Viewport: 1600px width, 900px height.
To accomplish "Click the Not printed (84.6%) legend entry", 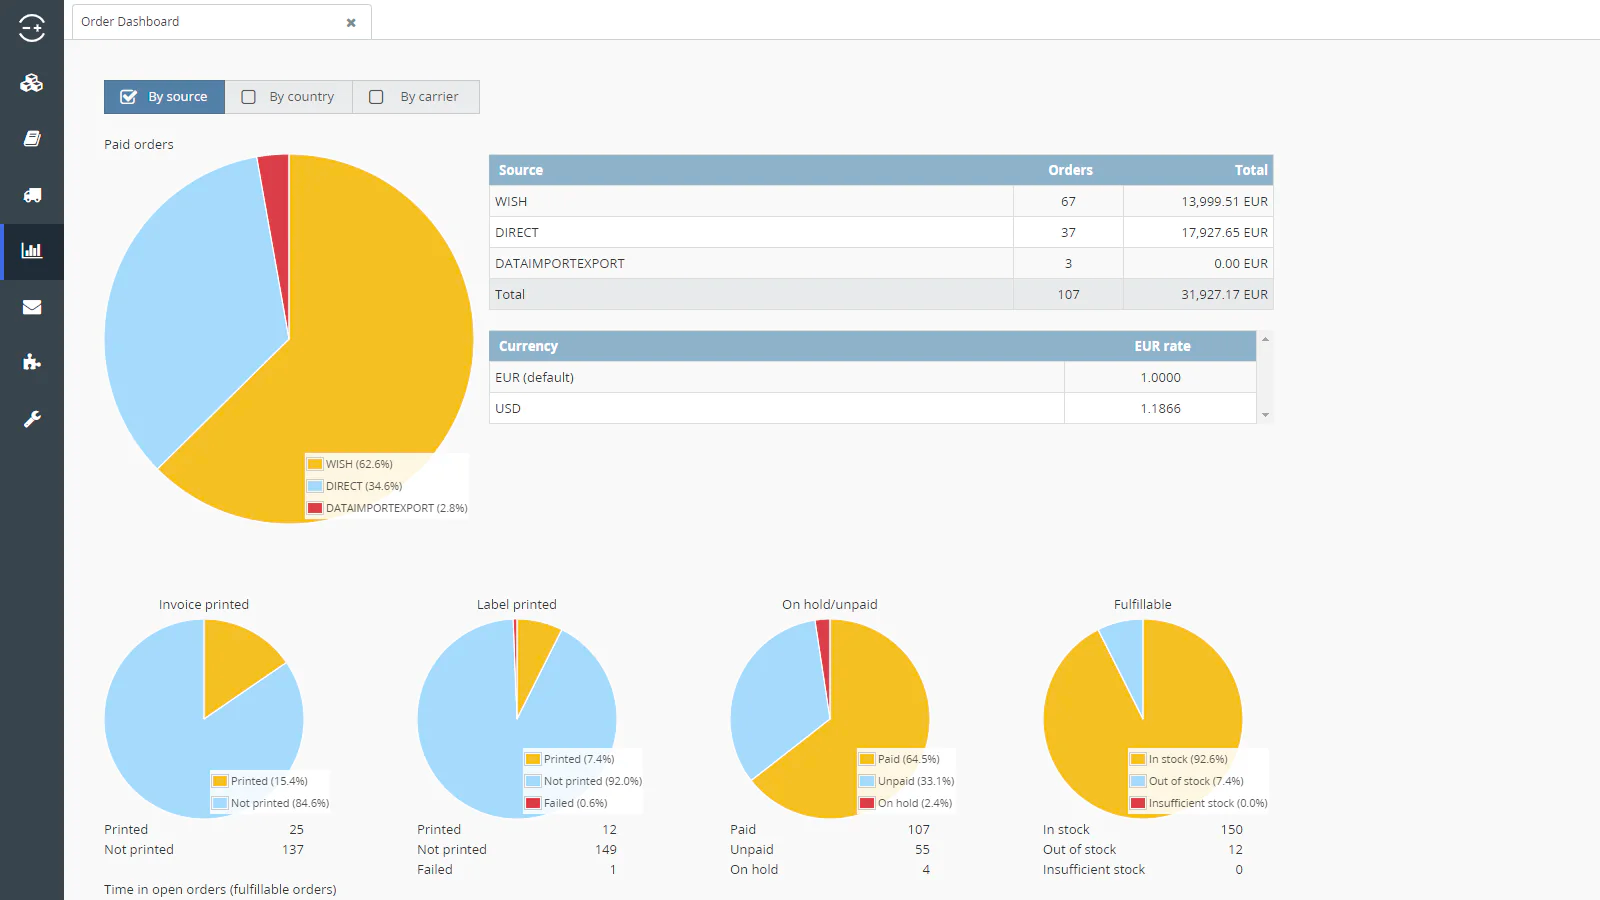I will pyautogui.click(x=270, y=803).
